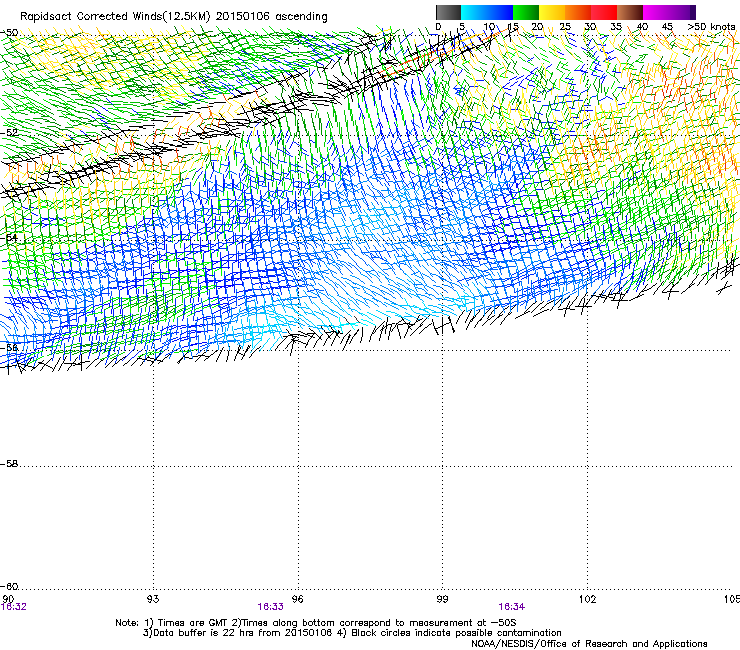The image size is (740, 650).
Task: Click the purple time stamp 16:32
Action: pyautogui.click(x=14, y=607)
